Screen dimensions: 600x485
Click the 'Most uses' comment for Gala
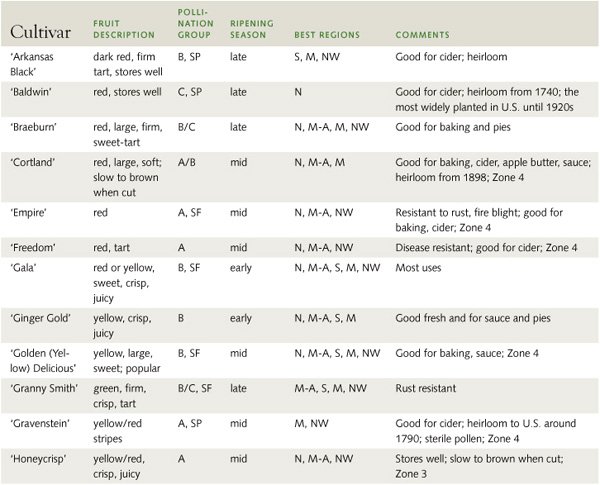(x=418, y=268)
